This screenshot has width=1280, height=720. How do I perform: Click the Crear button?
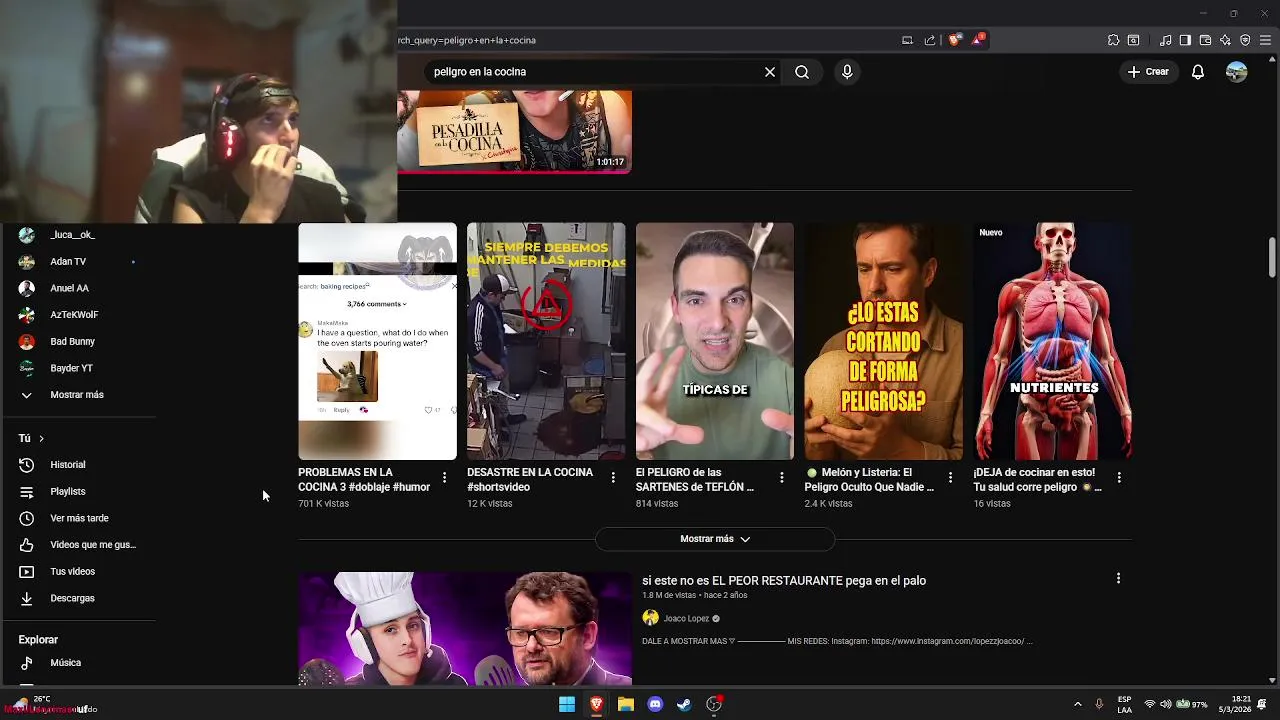point(1148,72)
